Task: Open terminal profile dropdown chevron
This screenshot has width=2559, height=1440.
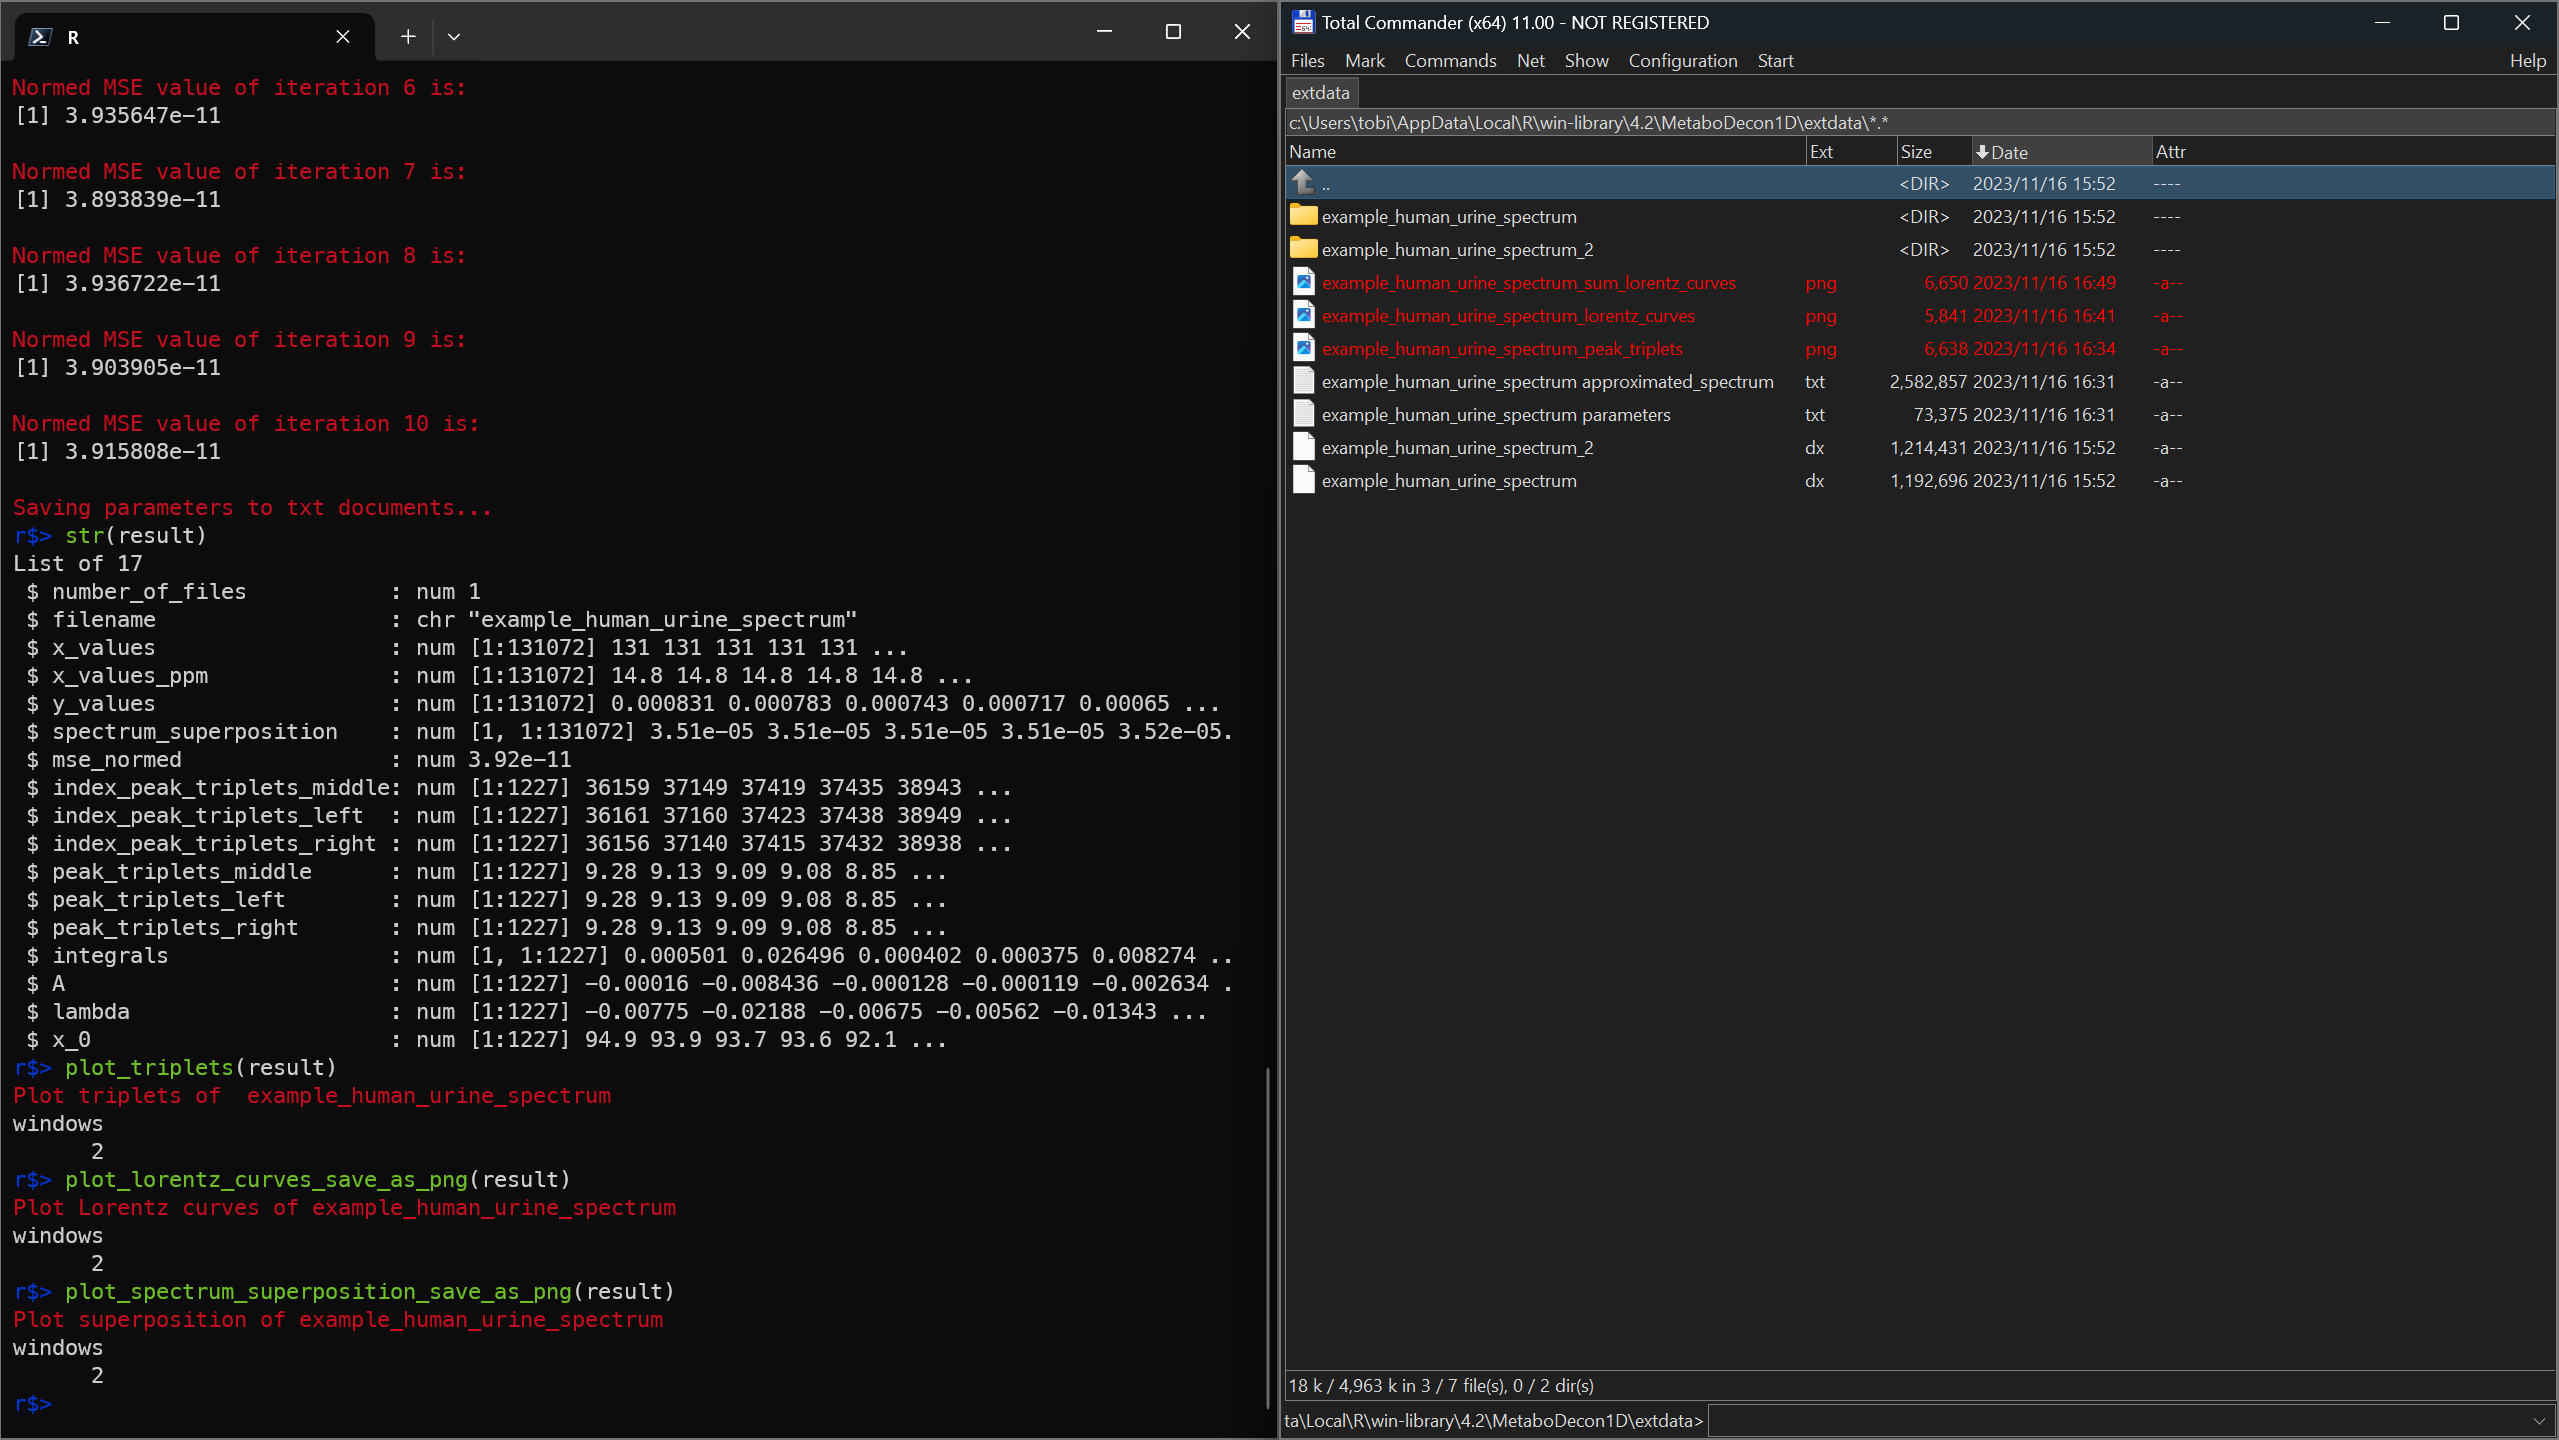Action: click(454, 36)
